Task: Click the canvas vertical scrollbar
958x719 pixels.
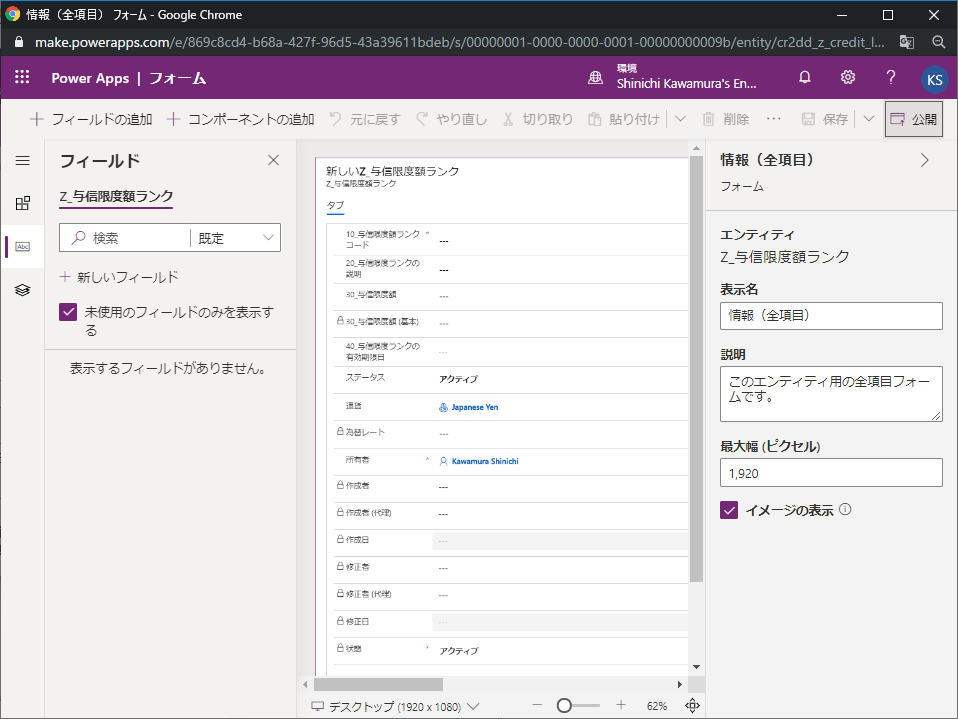Action: tap(696, 368)
